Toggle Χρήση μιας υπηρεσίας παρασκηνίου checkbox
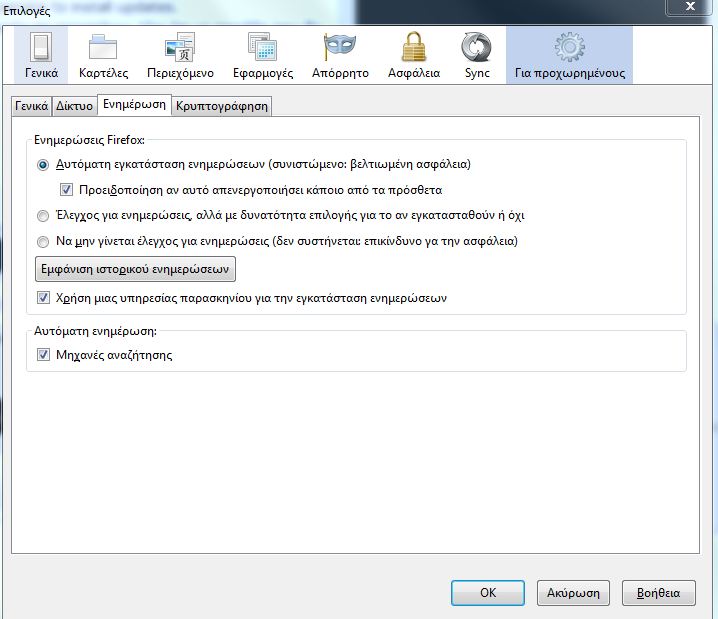Image resolution: width=718 pixels, height=619 pixels. 44,298
